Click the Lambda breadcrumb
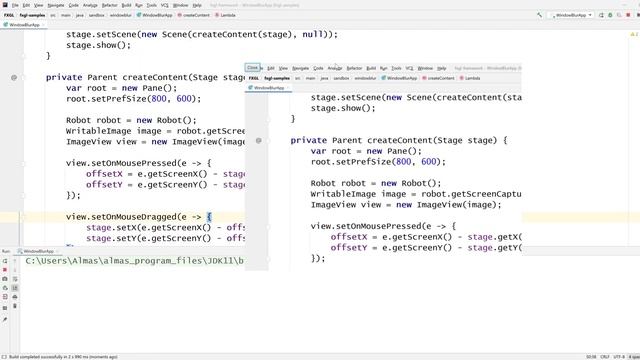 pos(225,15)
